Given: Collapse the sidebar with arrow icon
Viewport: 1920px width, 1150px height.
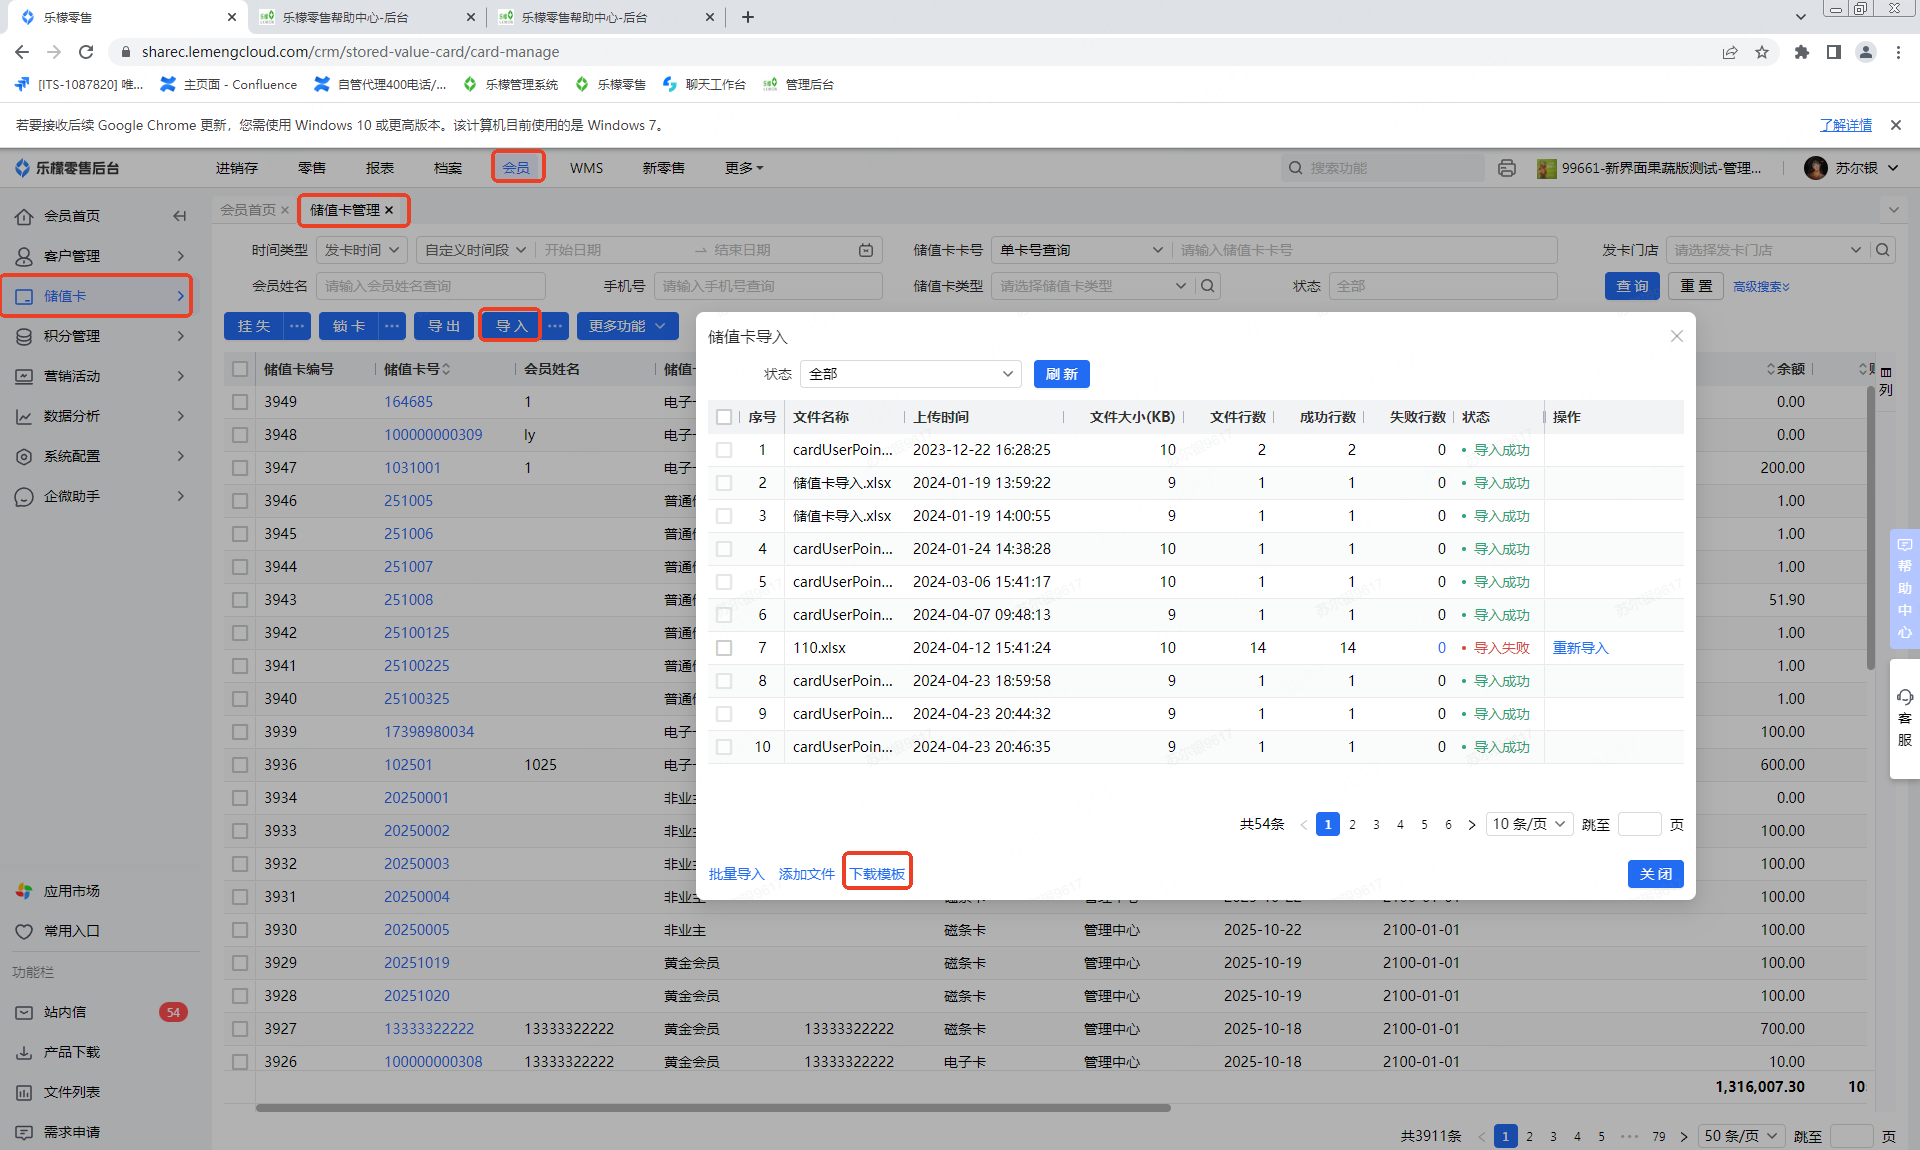Looking at the screenshot, I should click(179, 216).
